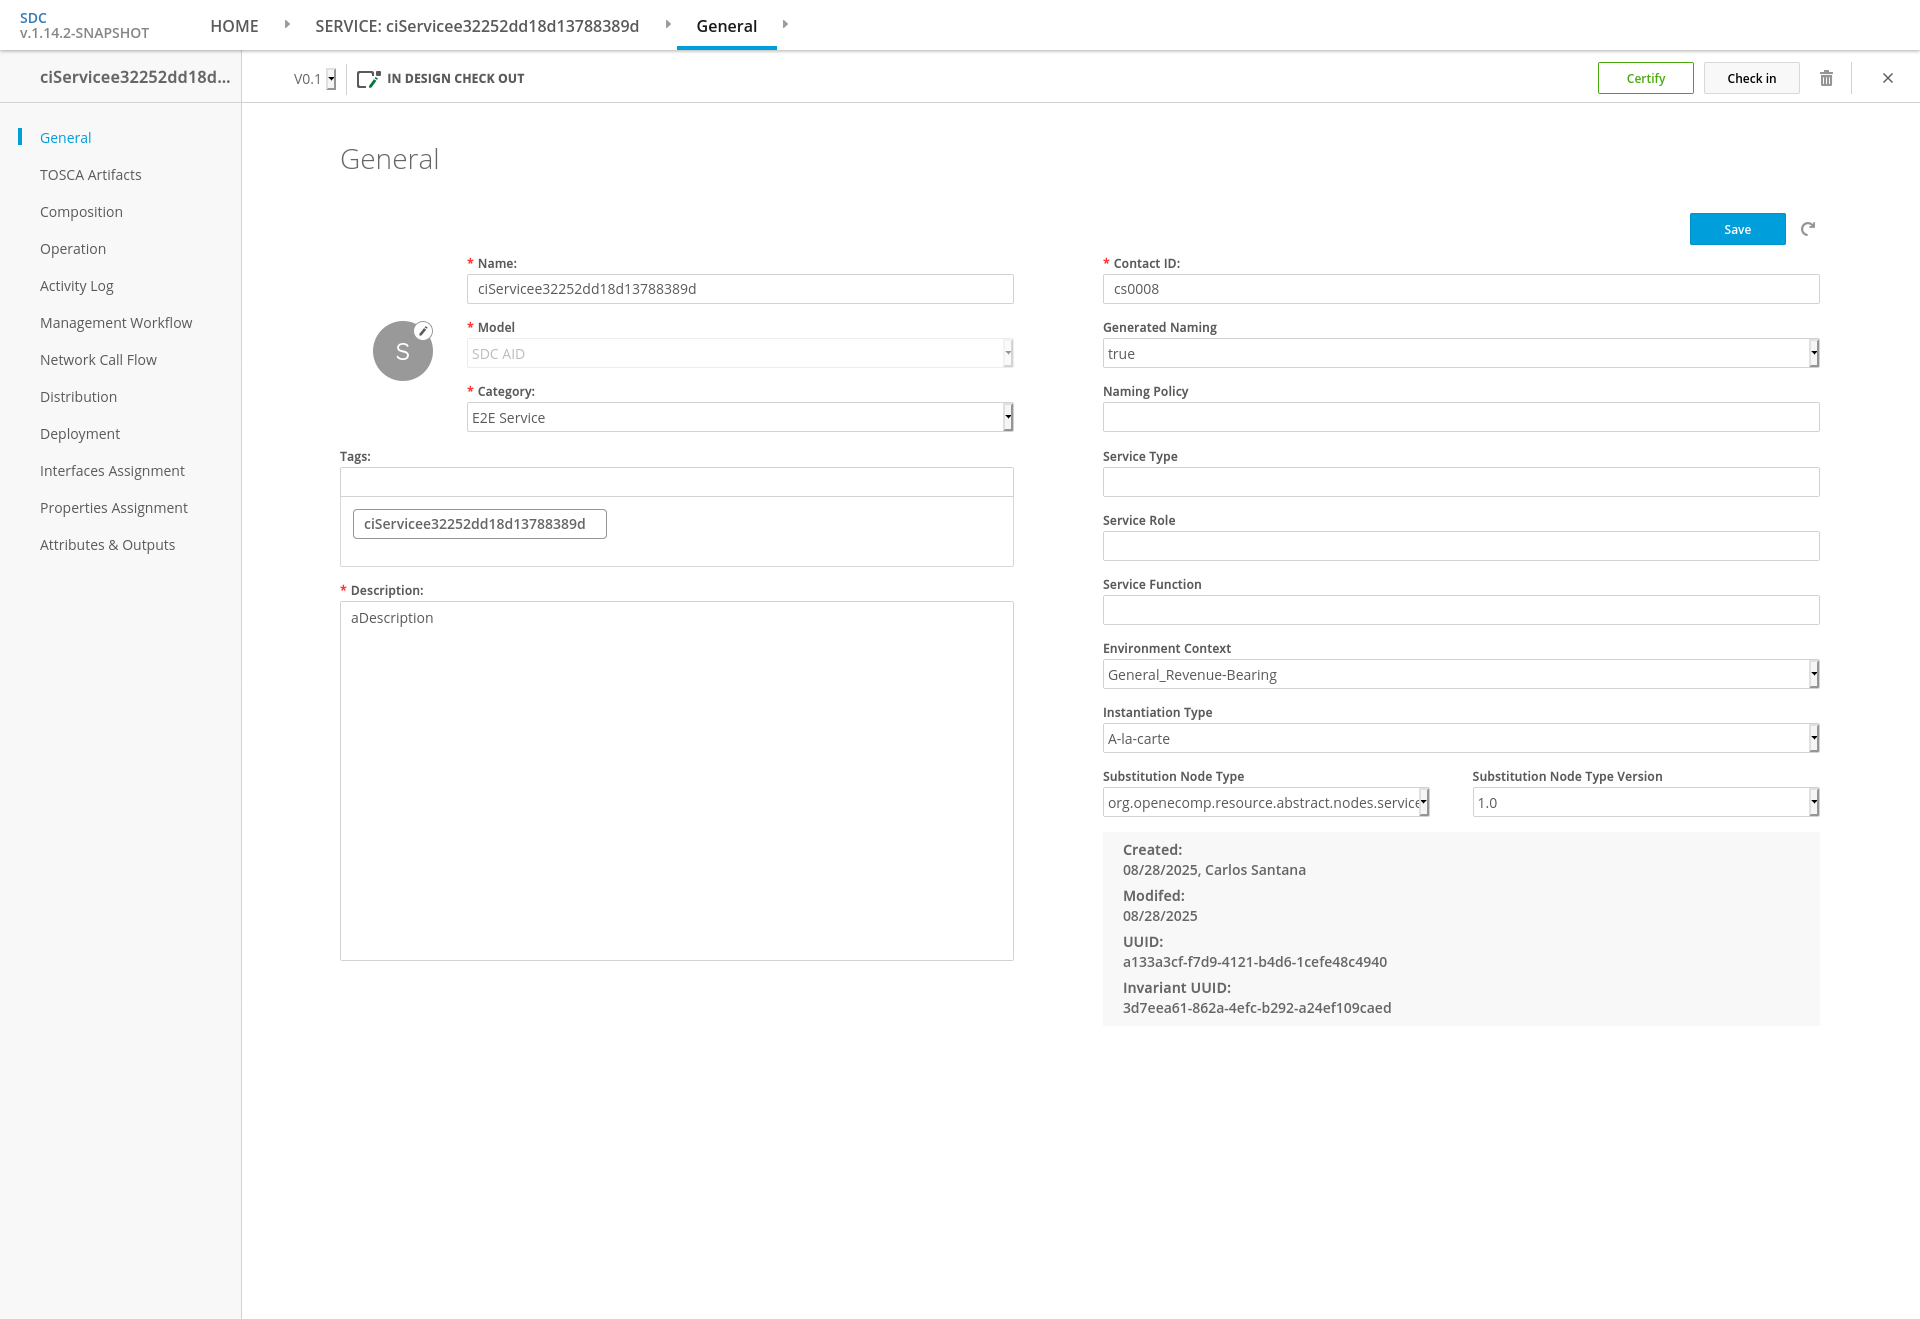Go to Properties Assignment section
This screenshot has height=1319, width=1920.
point(114,508)
